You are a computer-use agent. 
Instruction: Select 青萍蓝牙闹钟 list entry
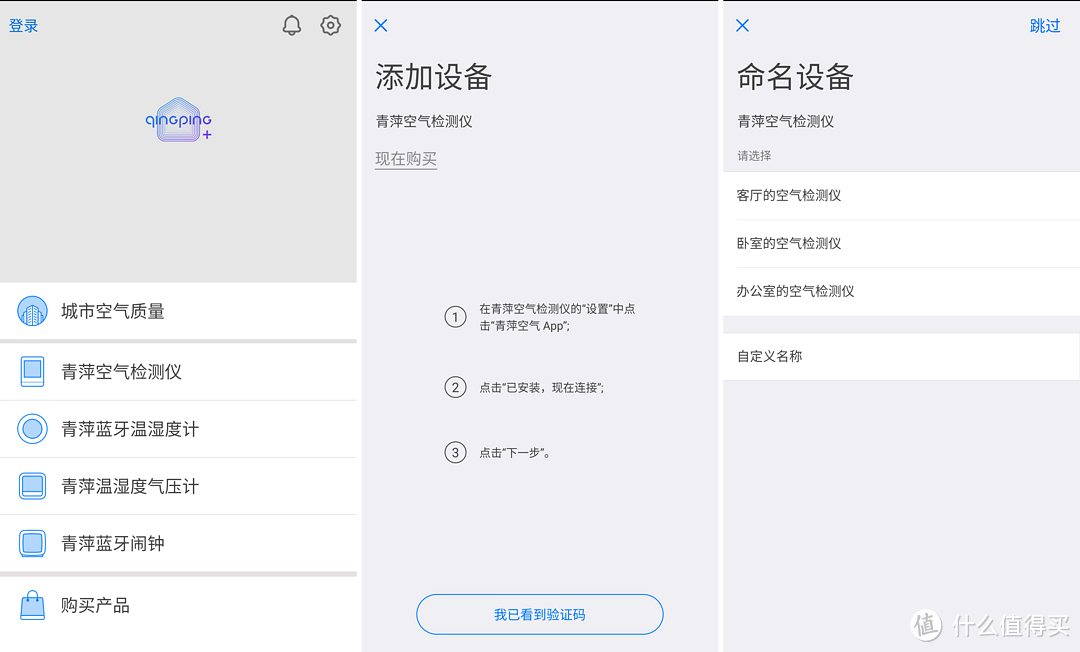(178, 543)
